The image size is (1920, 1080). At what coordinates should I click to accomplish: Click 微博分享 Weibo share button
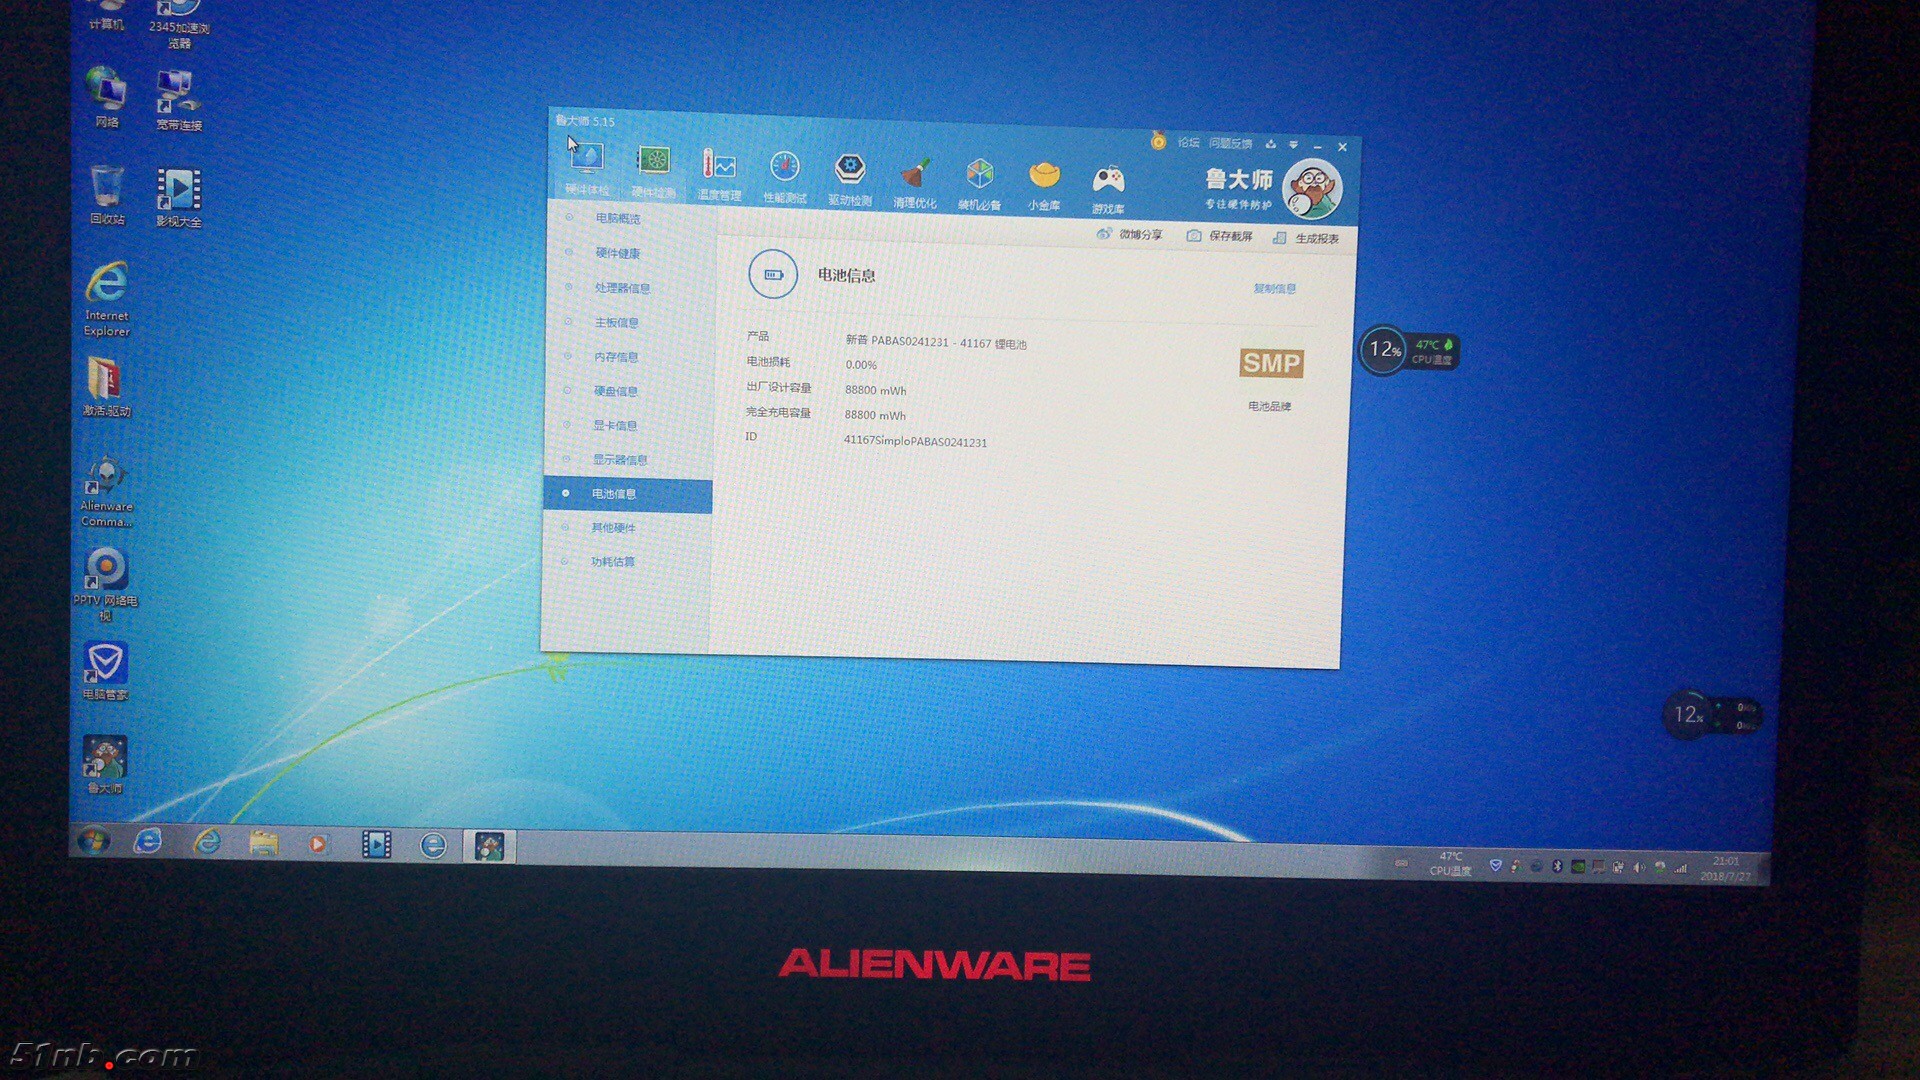(x=1130, y=234)
